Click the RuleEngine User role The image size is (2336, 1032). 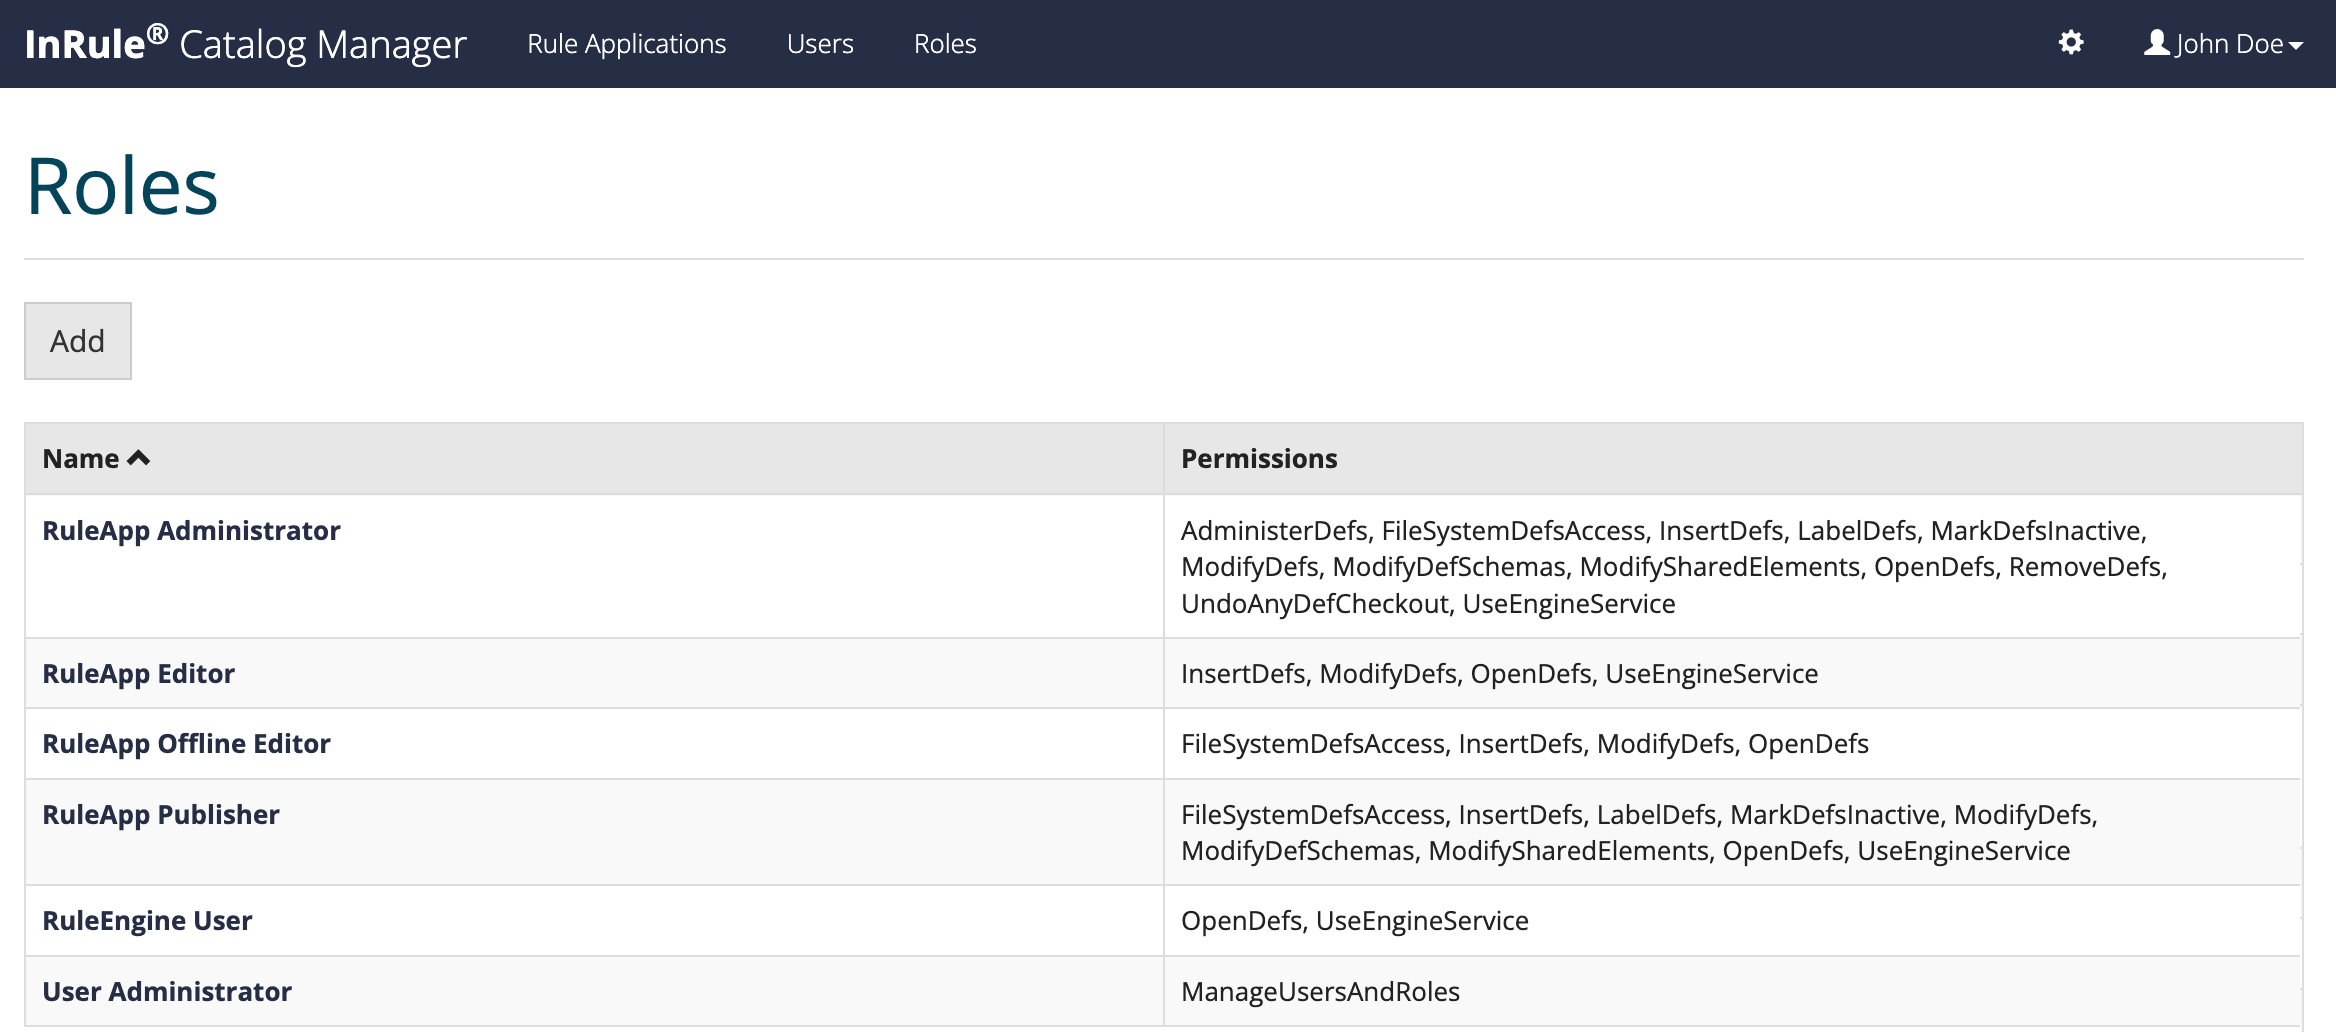pos(147,921)
